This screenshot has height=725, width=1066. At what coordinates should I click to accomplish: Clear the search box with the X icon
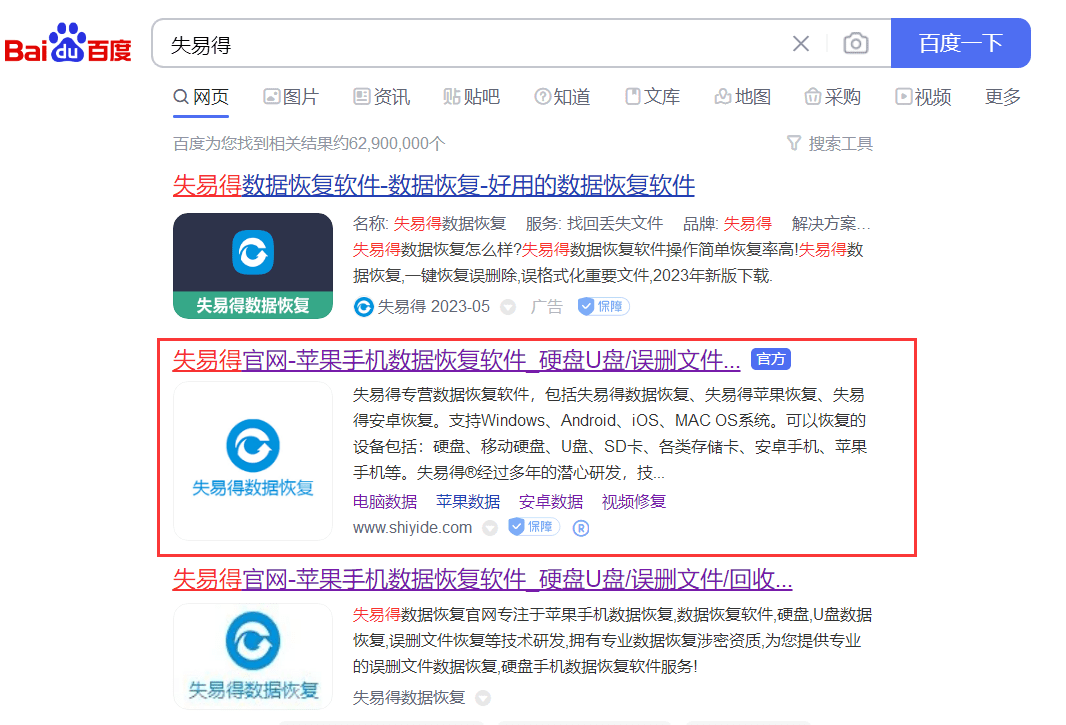coord(801,44)
